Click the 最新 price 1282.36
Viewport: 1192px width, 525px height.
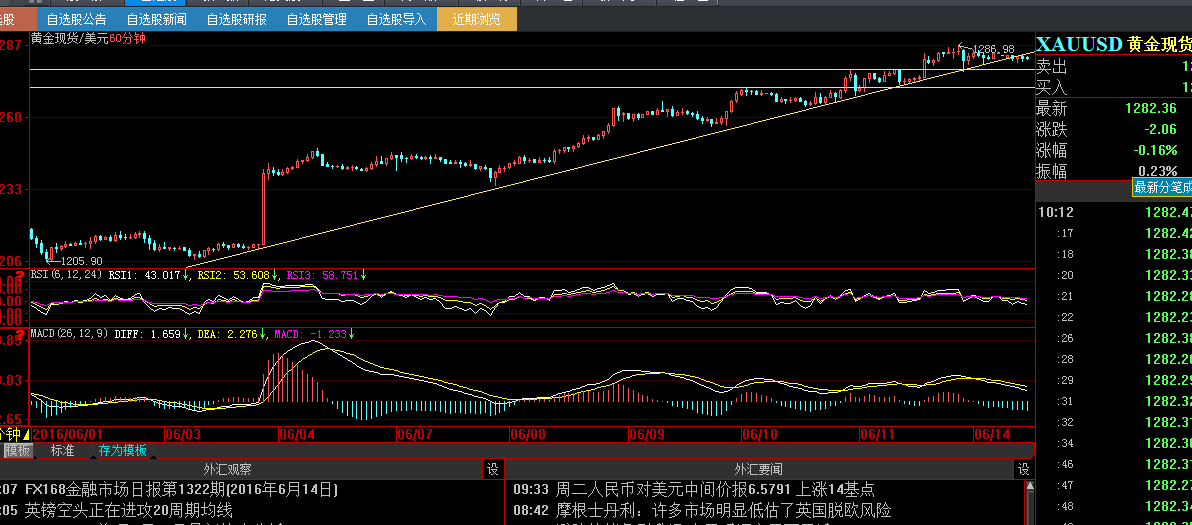[1153, 109]
